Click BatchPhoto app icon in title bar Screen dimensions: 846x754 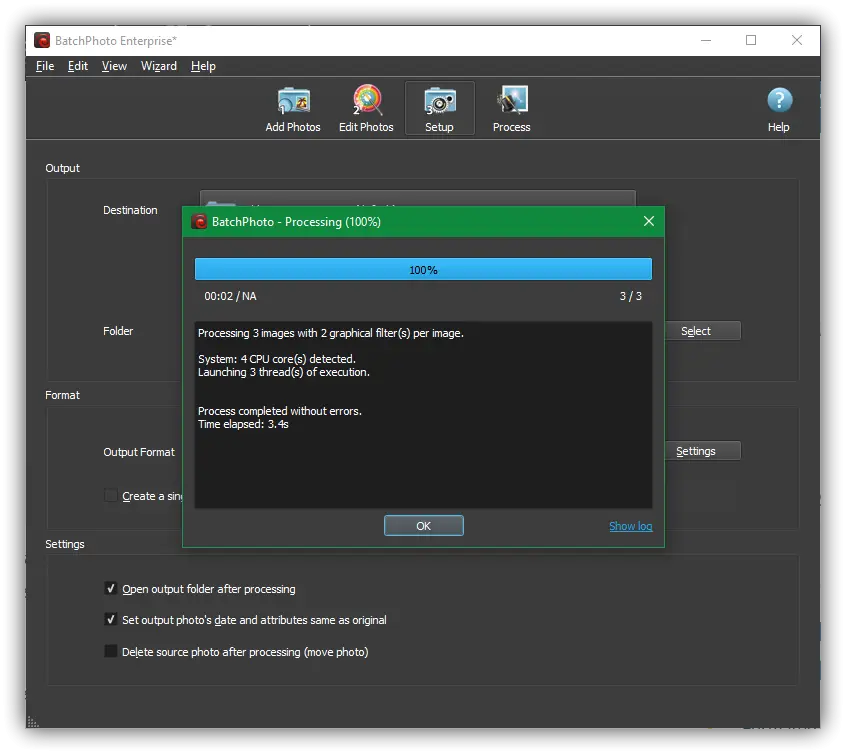(x=42, y=40)
